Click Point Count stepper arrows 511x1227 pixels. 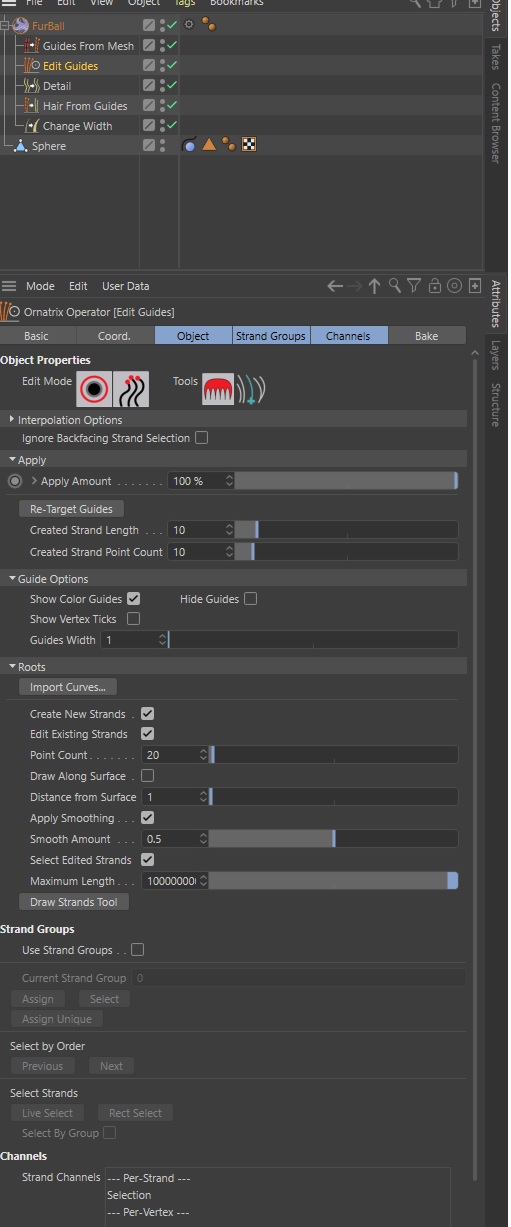pyautogui.click(x=204, y=755)
